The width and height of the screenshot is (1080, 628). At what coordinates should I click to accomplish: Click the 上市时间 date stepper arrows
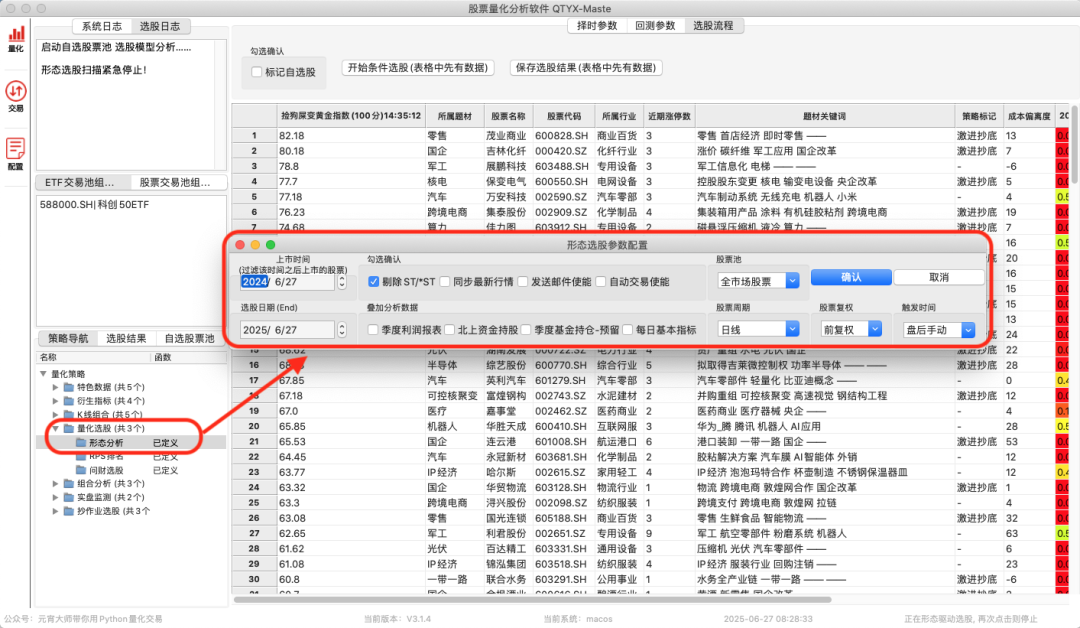tap(342, 282)
